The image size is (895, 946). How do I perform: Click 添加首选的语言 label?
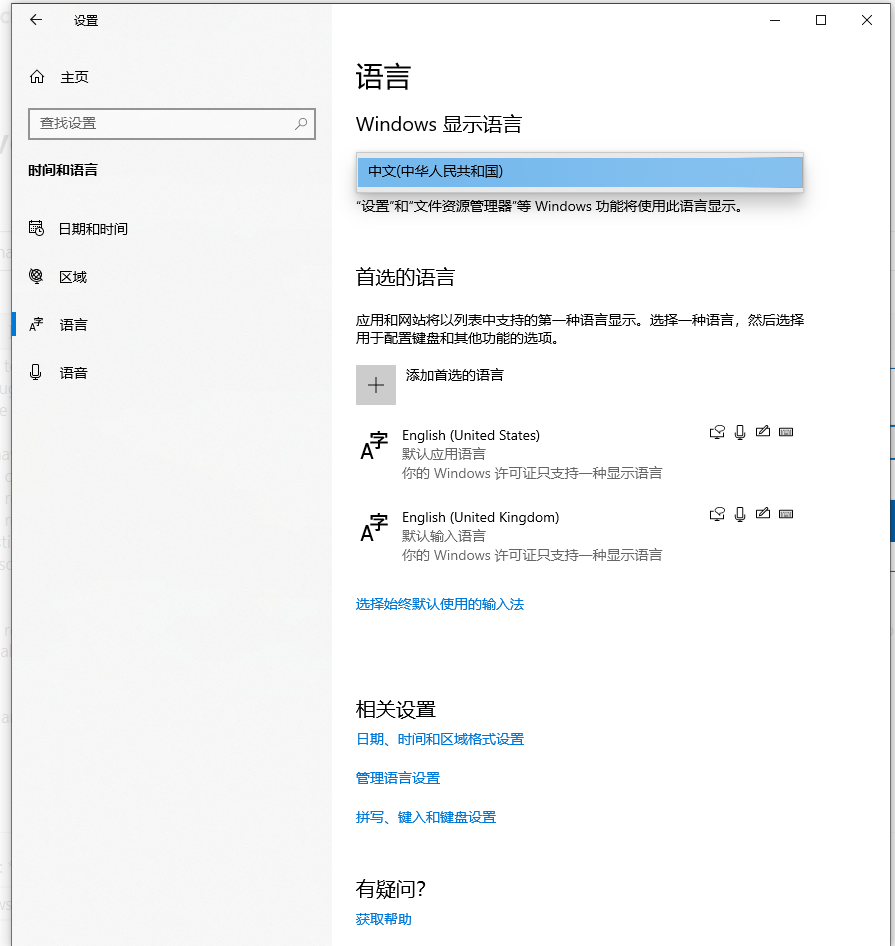tap(454, 375)
